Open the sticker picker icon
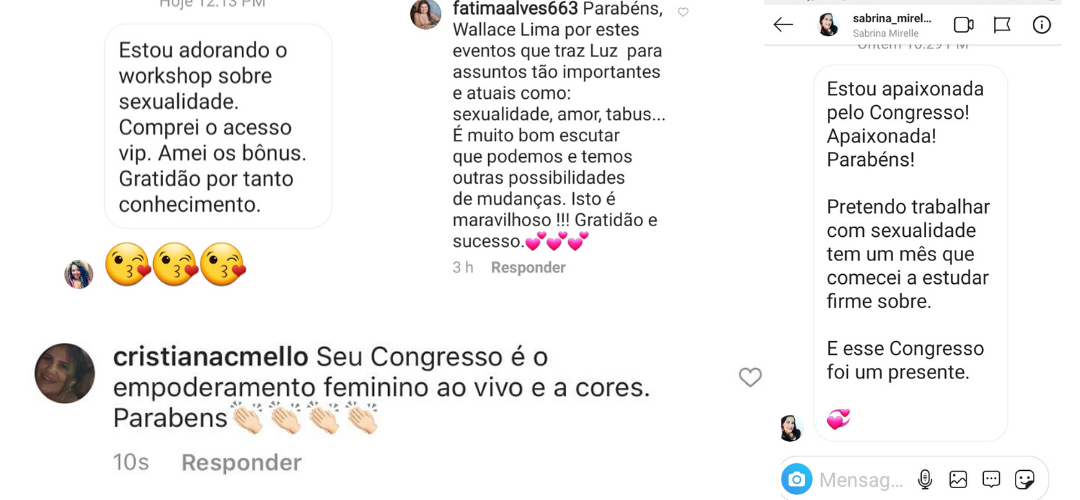 pos(1024,479)
